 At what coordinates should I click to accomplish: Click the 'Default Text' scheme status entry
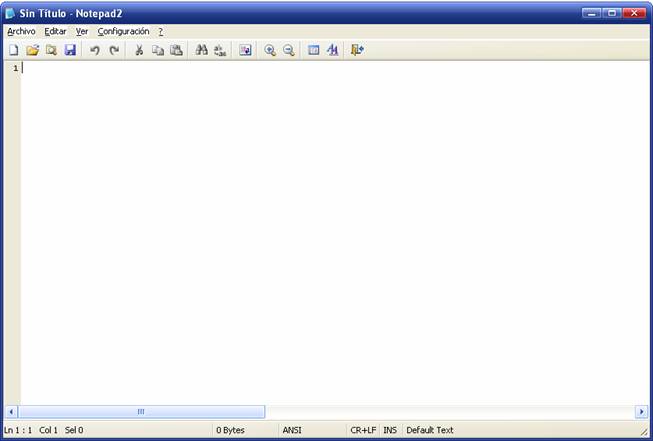[430, 430]
